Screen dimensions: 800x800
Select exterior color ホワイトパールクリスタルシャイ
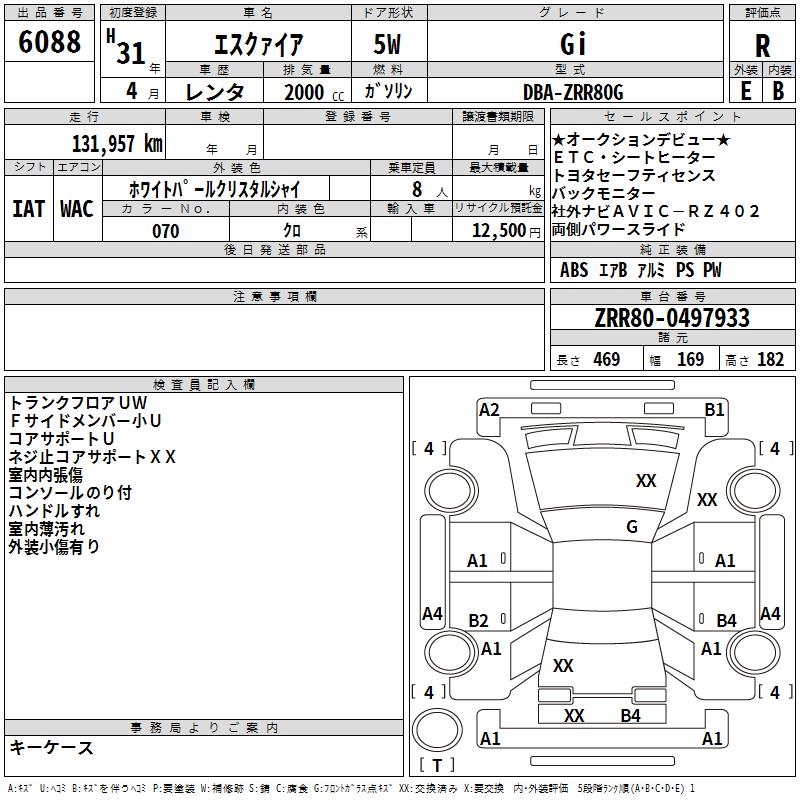(x=215, y=189)
